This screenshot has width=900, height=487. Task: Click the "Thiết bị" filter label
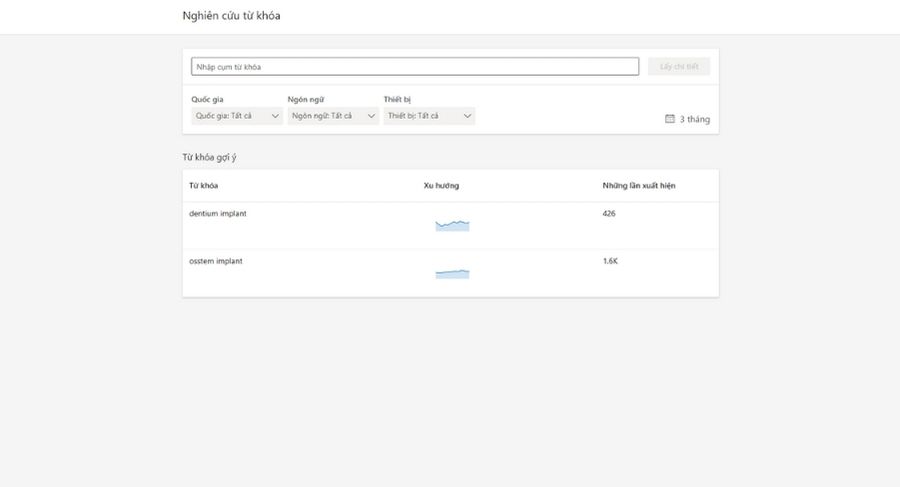[397, 100]
